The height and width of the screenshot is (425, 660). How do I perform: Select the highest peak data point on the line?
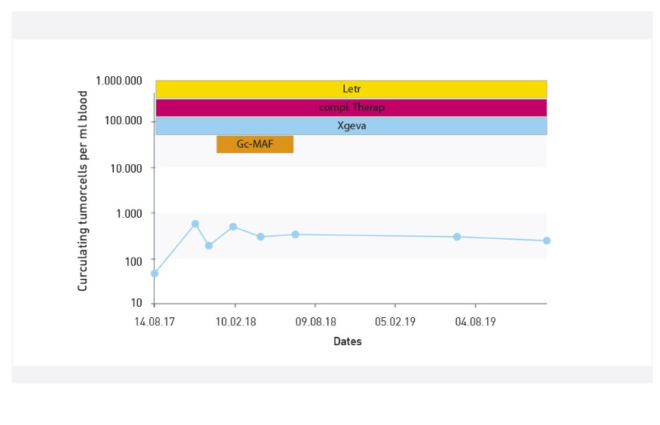coord(195,224)
